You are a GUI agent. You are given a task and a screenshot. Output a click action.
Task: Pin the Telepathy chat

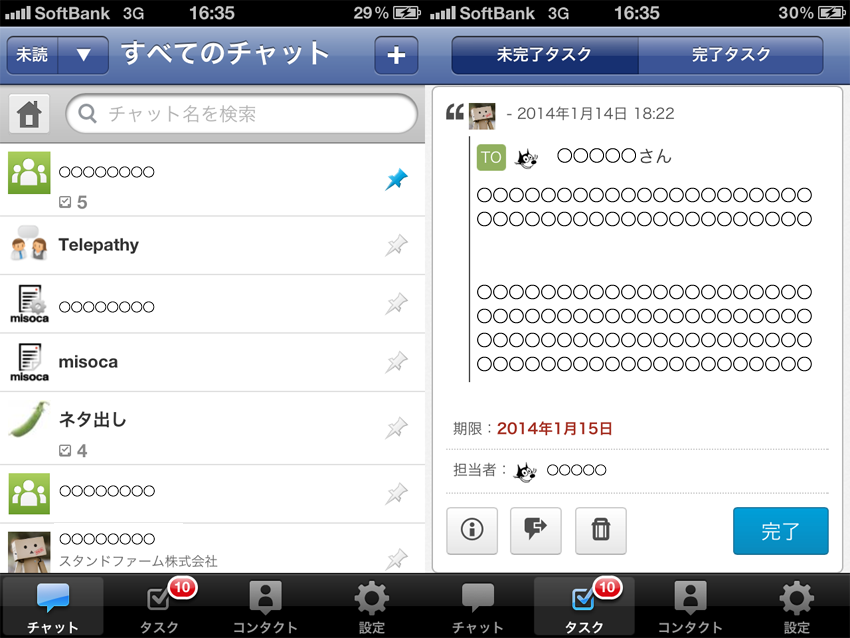(396, 245)
